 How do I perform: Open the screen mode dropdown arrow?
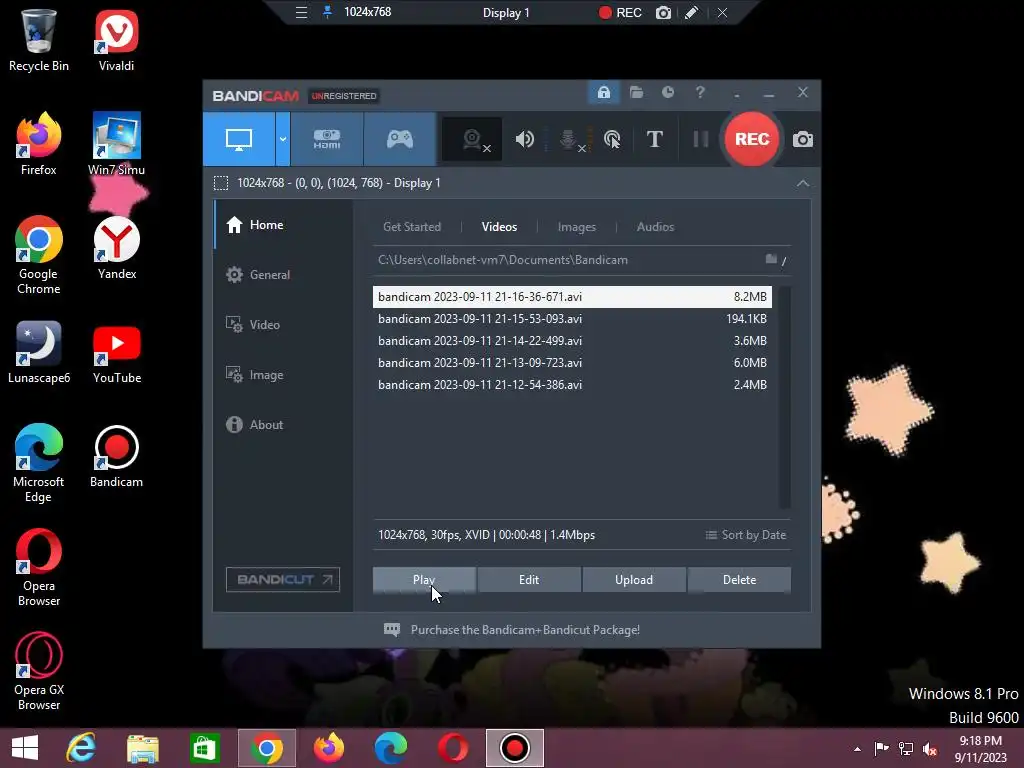(x=283, y=139)
